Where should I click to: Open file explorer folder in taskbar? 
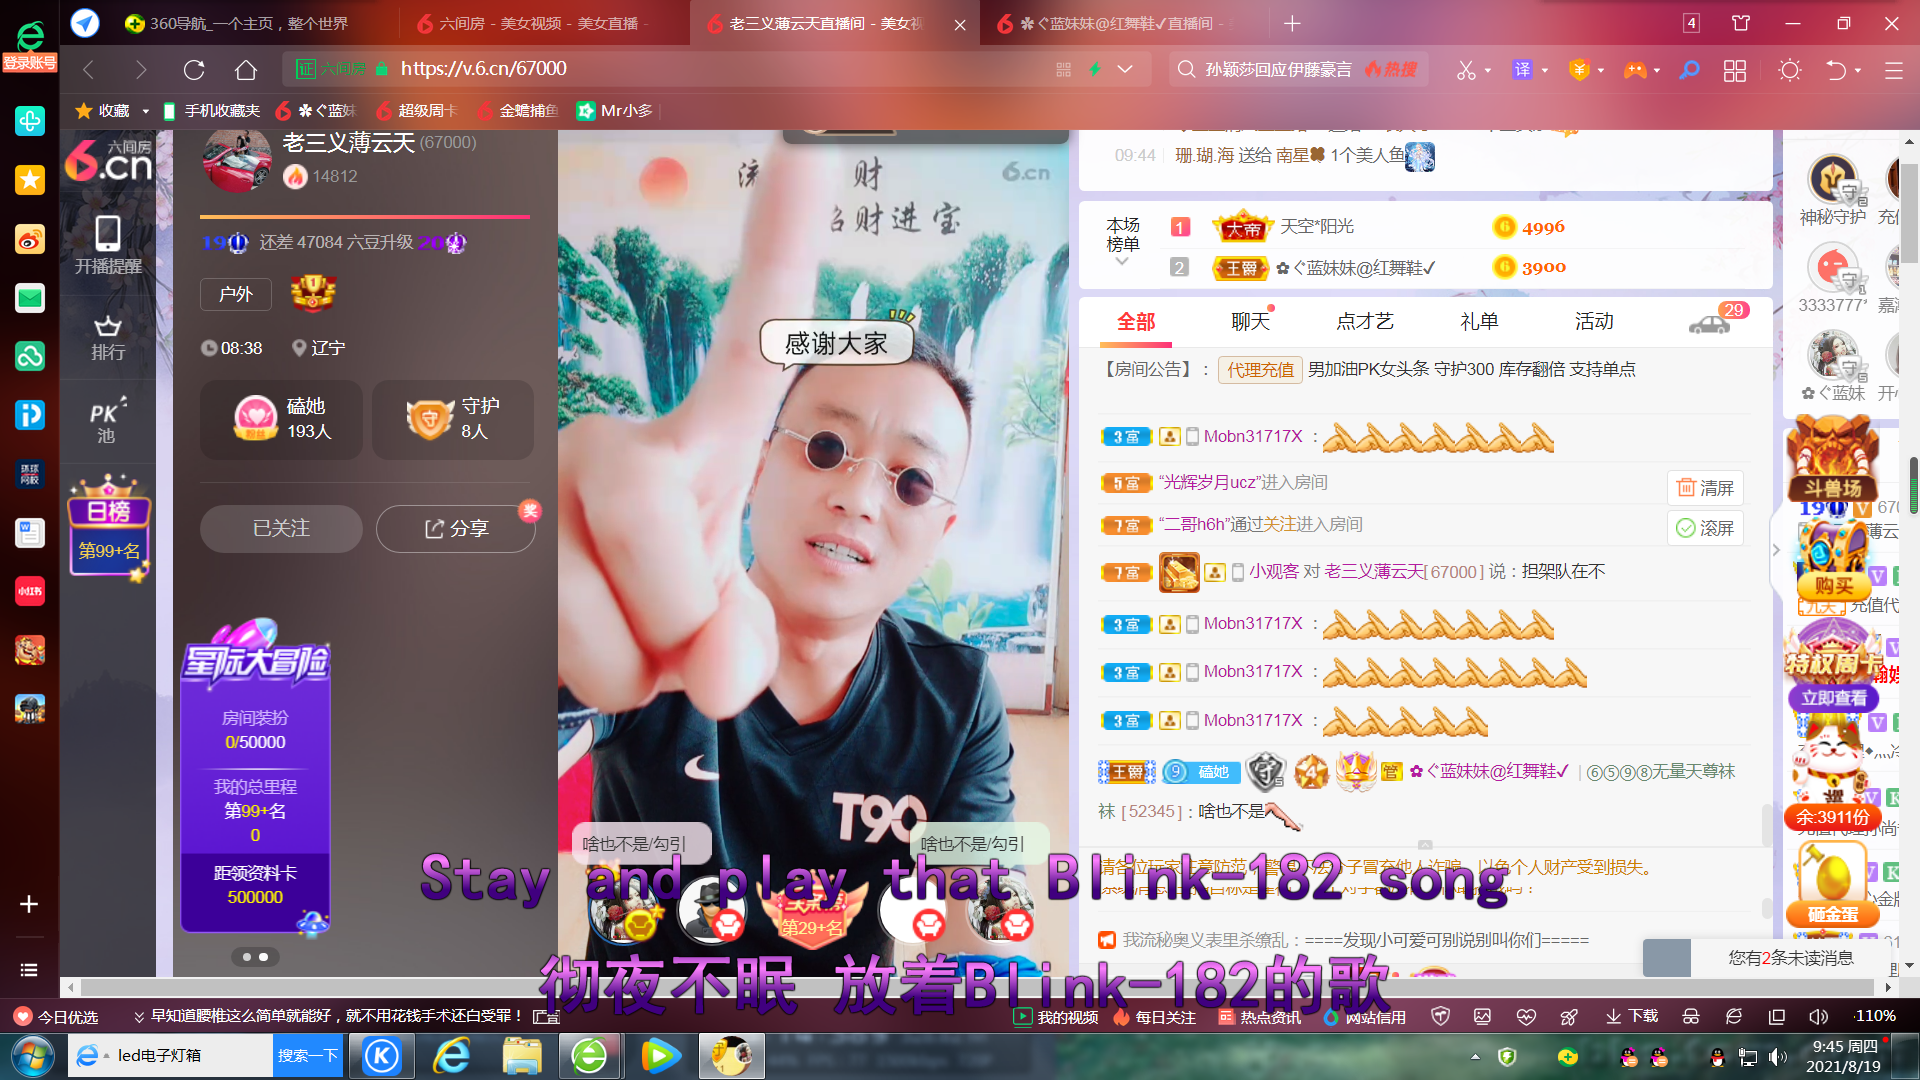click(522, 1056)
